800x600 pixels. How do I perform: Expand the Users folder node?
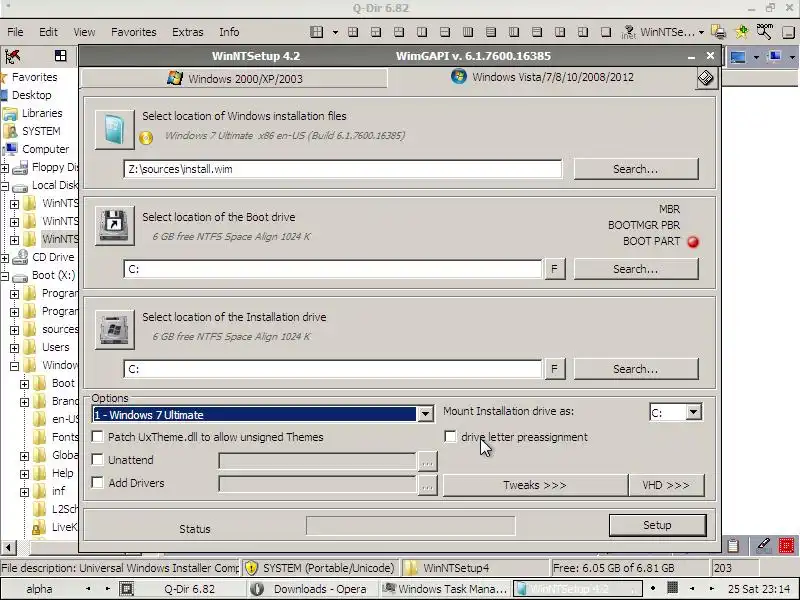(14, 348)
